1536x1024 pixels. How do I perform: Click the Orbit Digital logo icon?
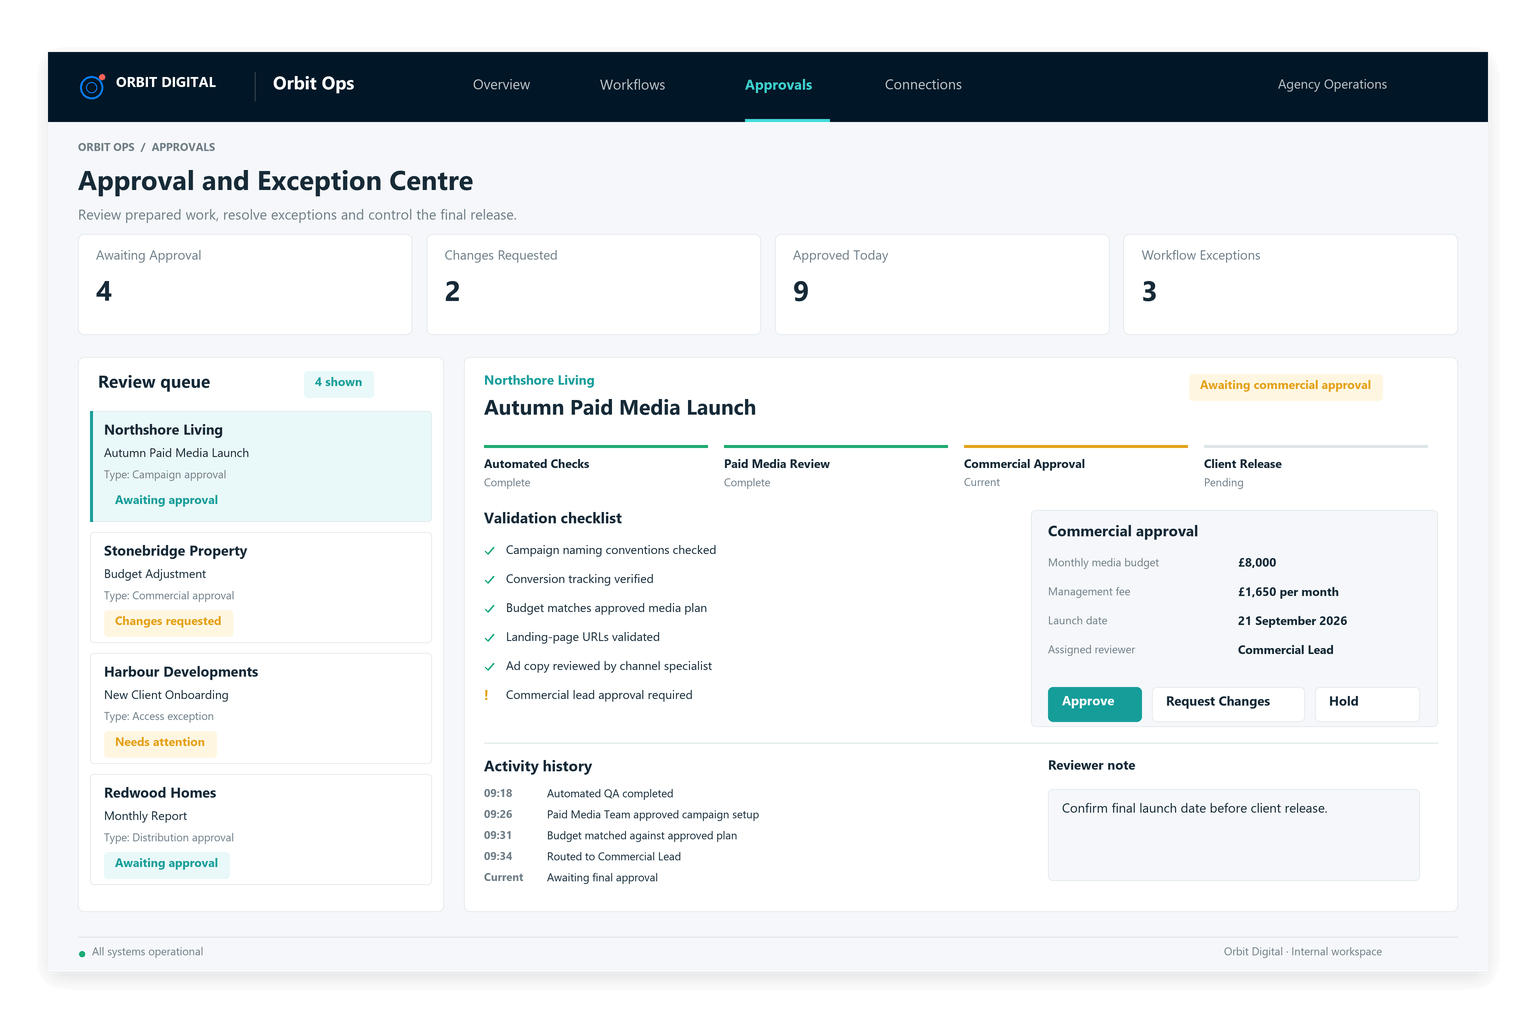coord(92,87)
